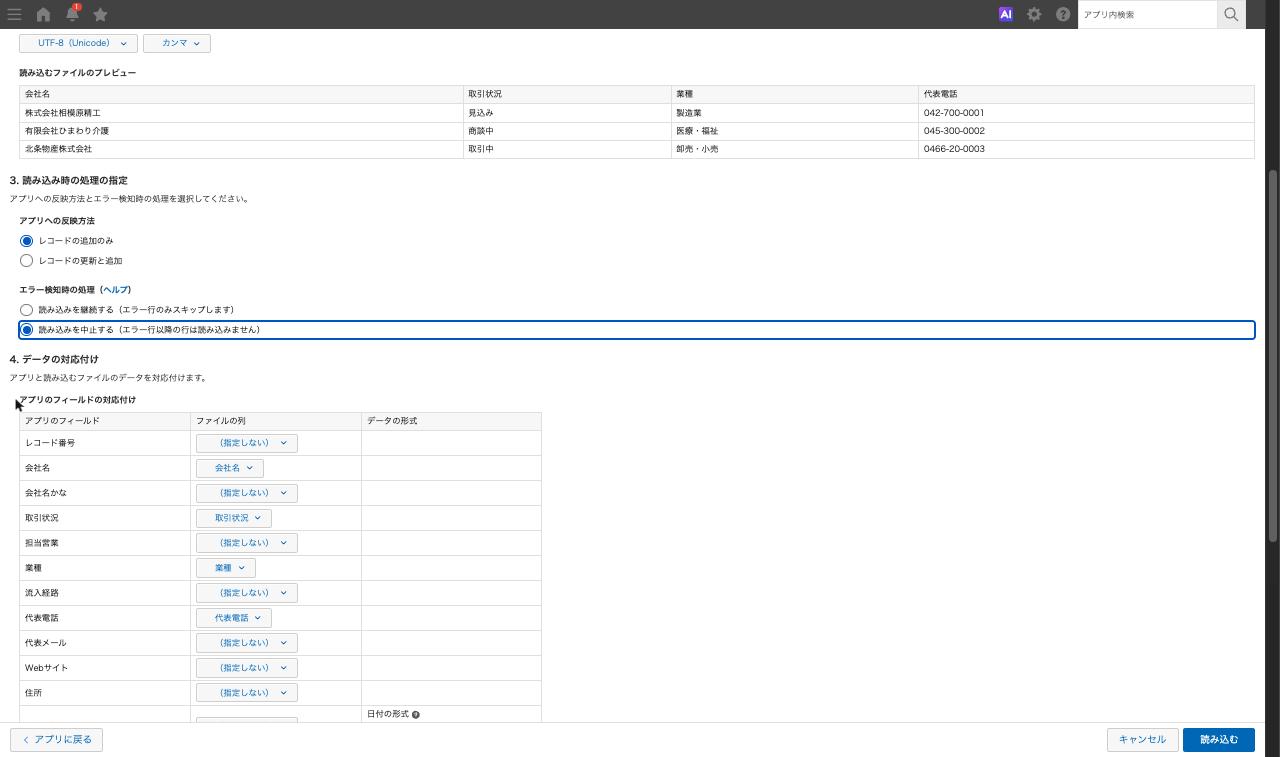Select 読み込みを継続する radio option
1280x757 pixels.
point(27,310)
